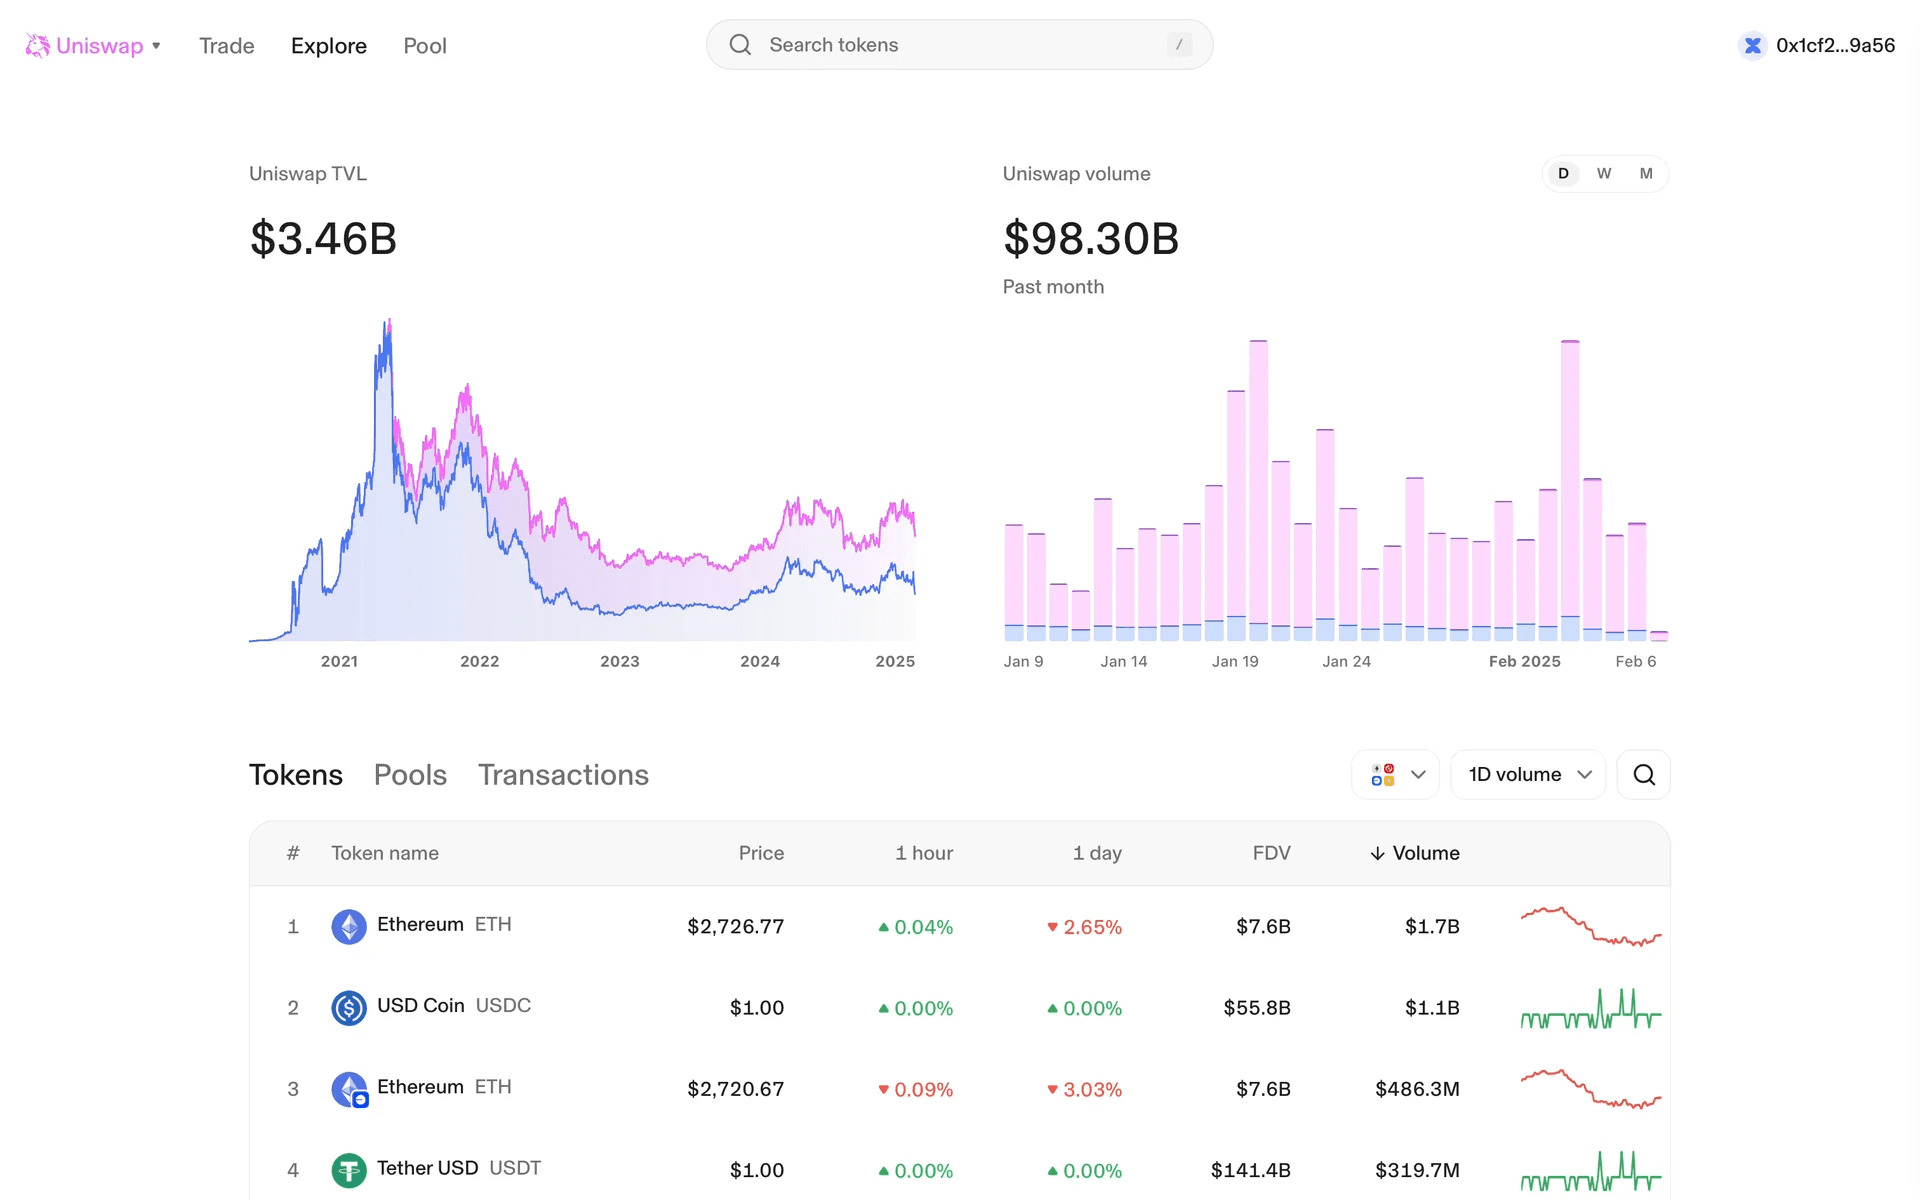
Task: Switch volume chart to daily (D)
Action: pyautogui.click(x=1563, y=174)
